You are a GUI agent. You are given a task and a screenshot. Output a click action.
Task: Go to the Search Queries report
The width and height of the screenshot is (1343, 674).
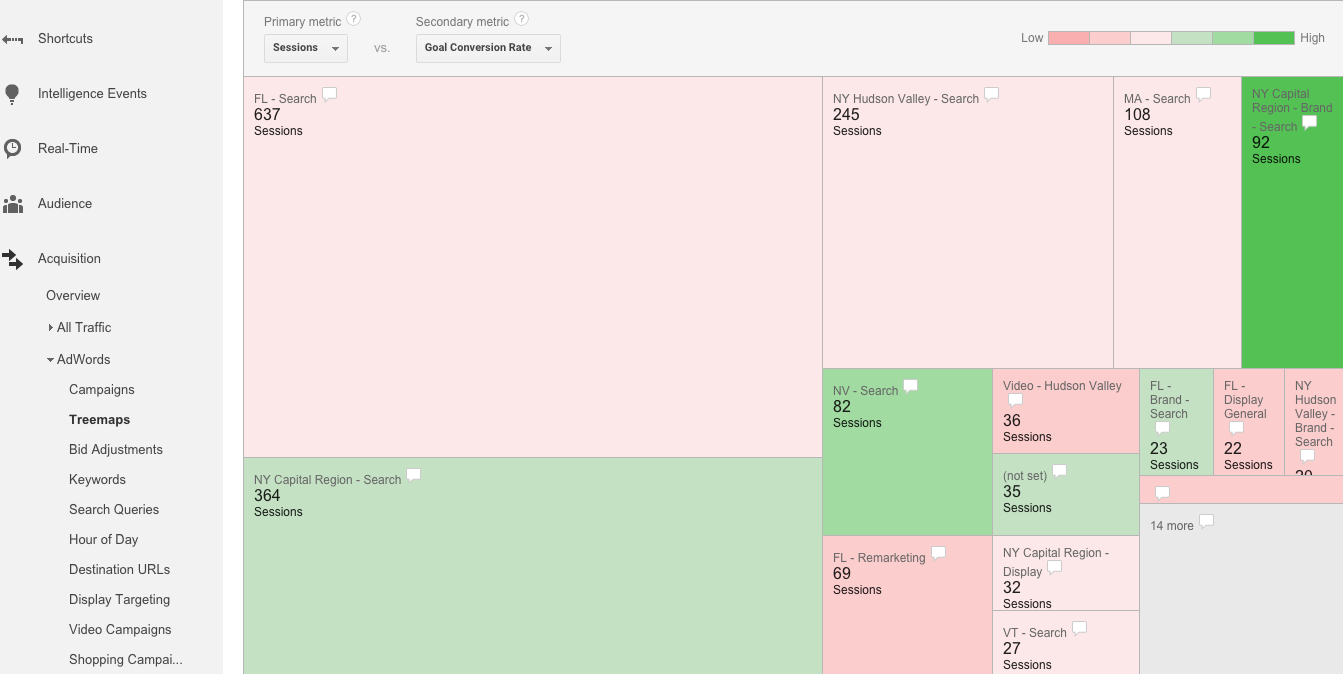click(x=114, y=510)
